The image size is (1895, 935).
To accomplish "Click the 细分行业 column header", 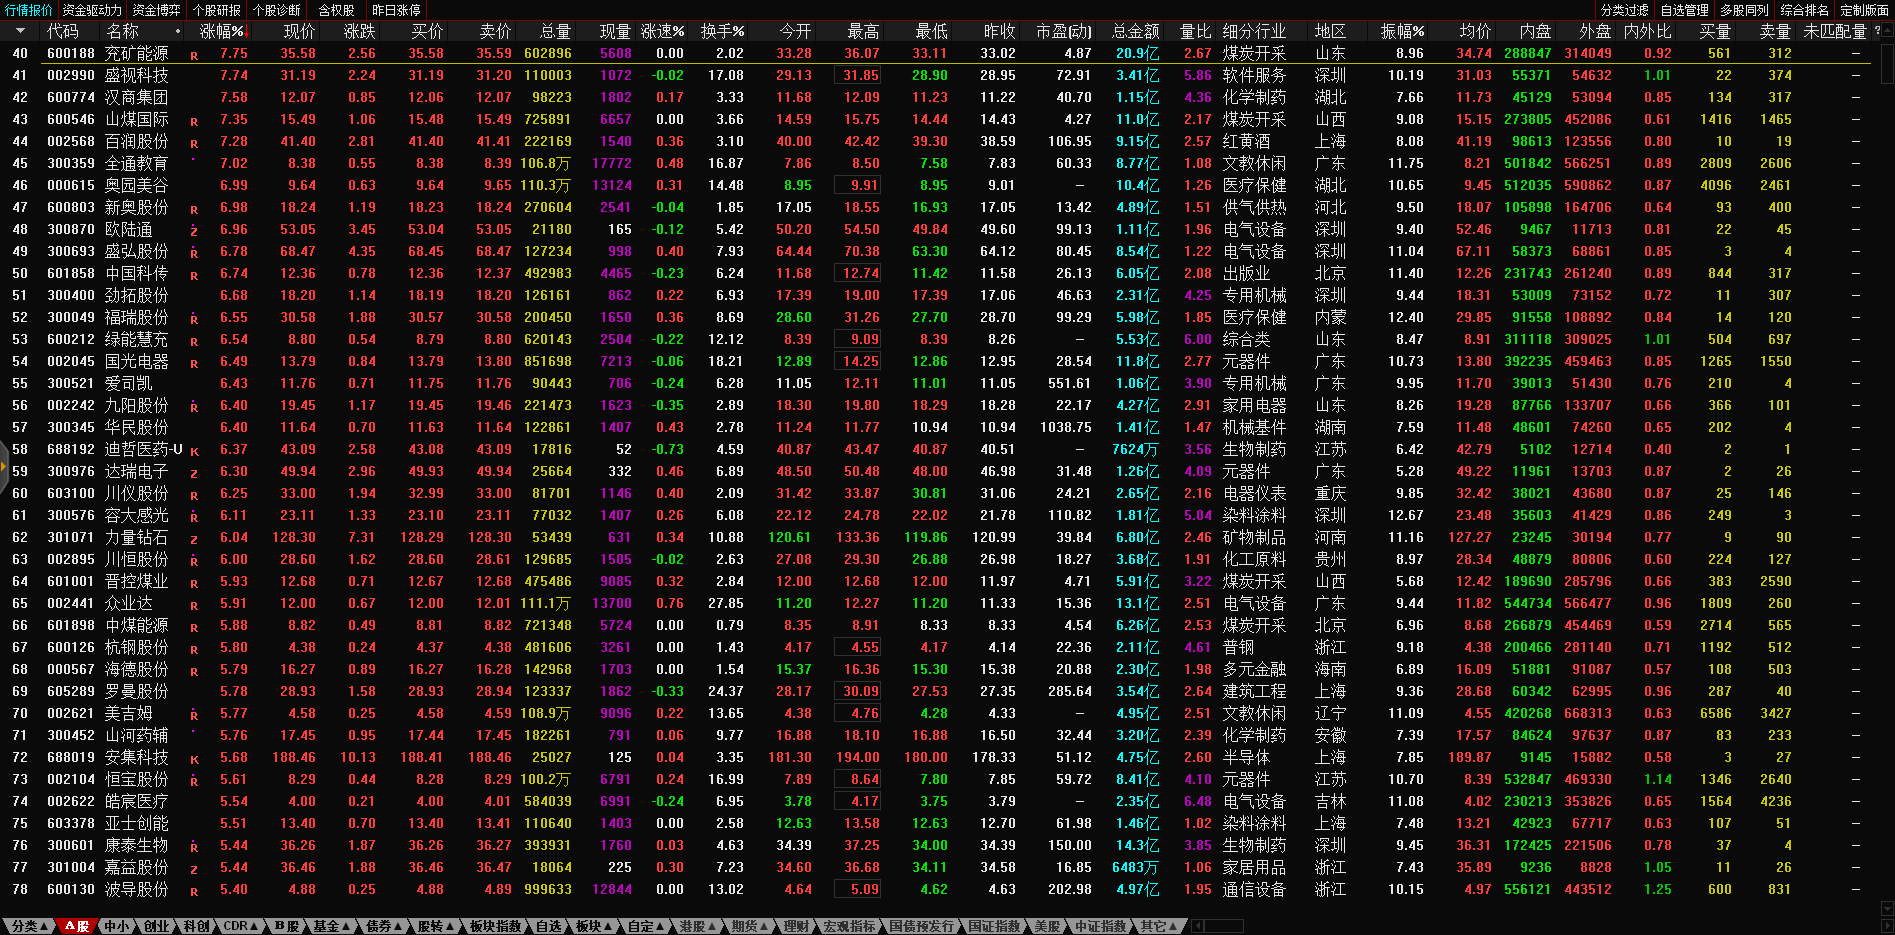I will tap(1254, 31).
